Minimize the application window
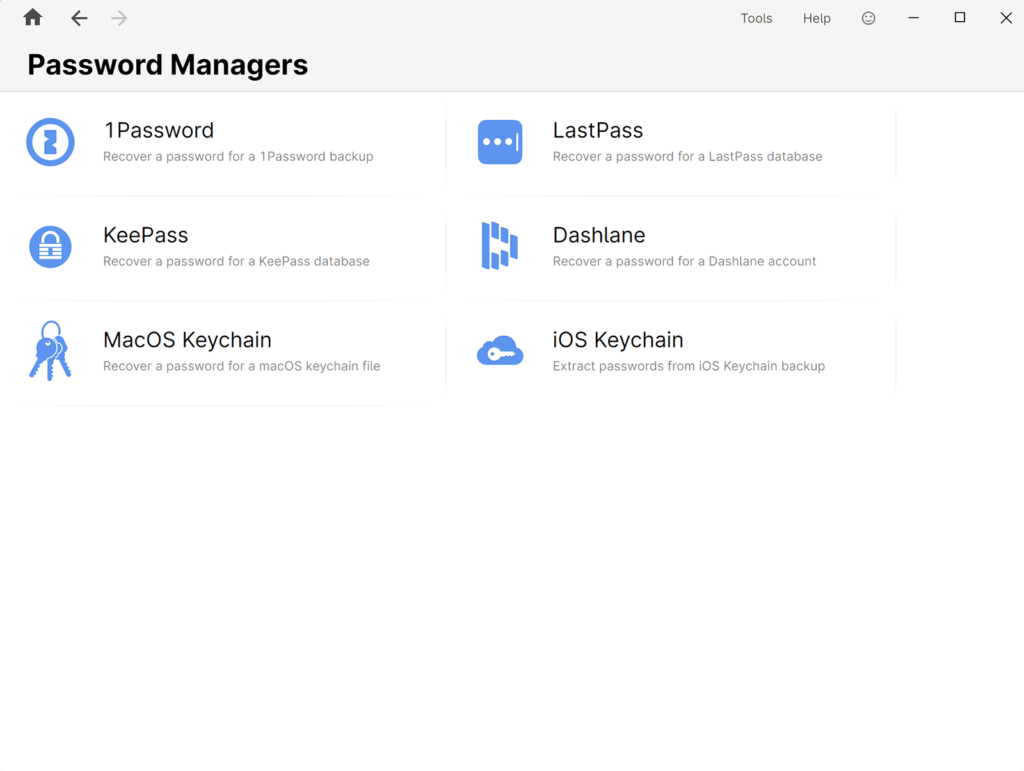This screenshot has height=771, width=1024. coord(914,18)
